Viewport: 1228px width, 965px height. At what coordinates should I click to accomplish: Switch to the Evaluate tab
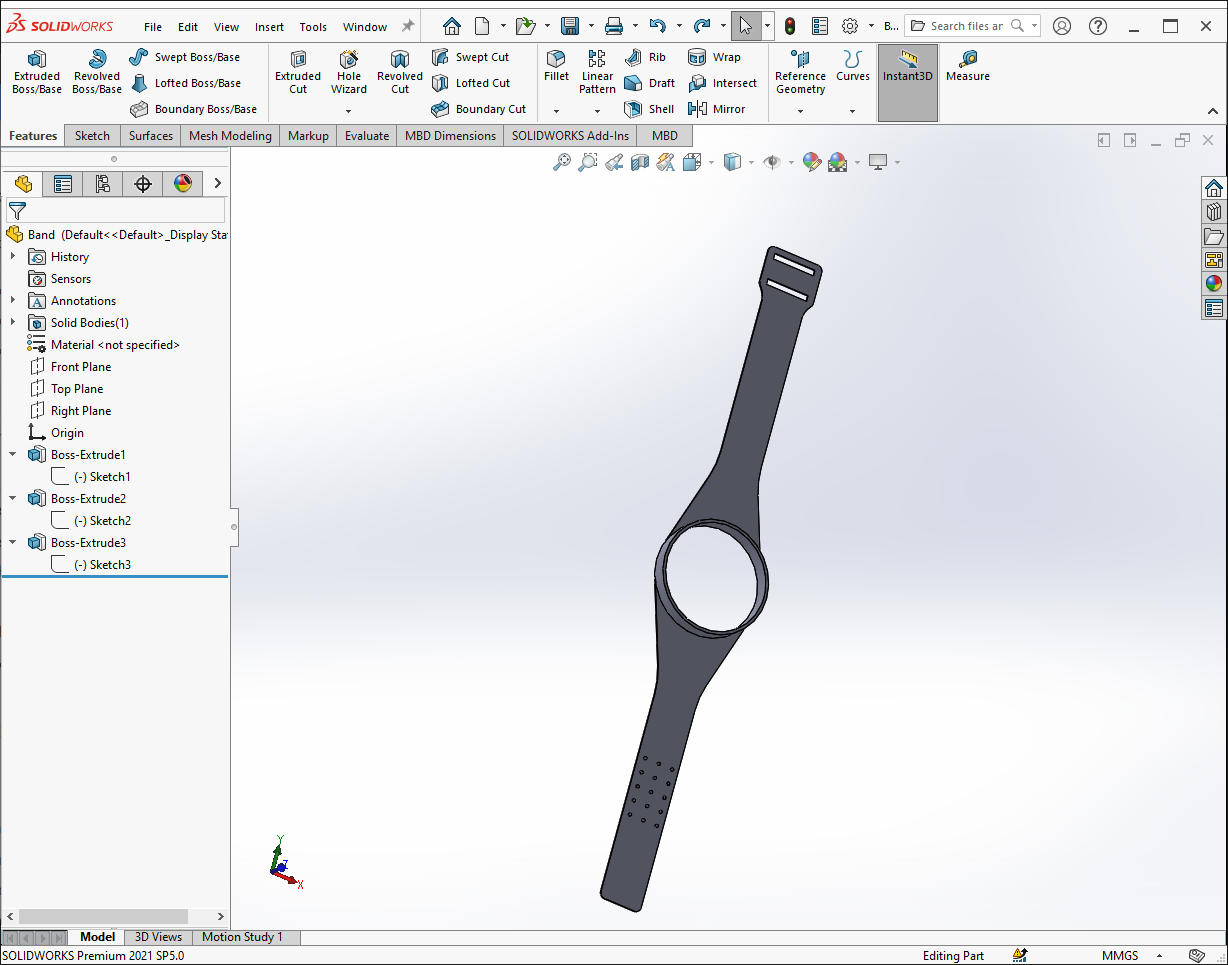point(367,135)
